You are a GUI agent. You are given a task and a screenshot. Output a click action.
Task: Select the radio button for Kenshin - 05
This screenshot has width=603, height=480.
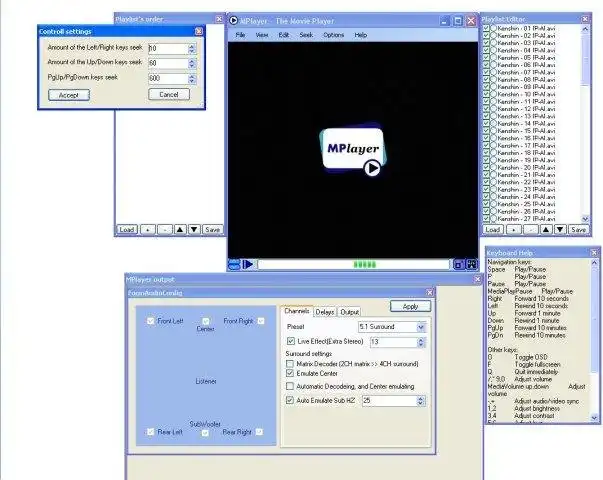(x=493, y=58)
